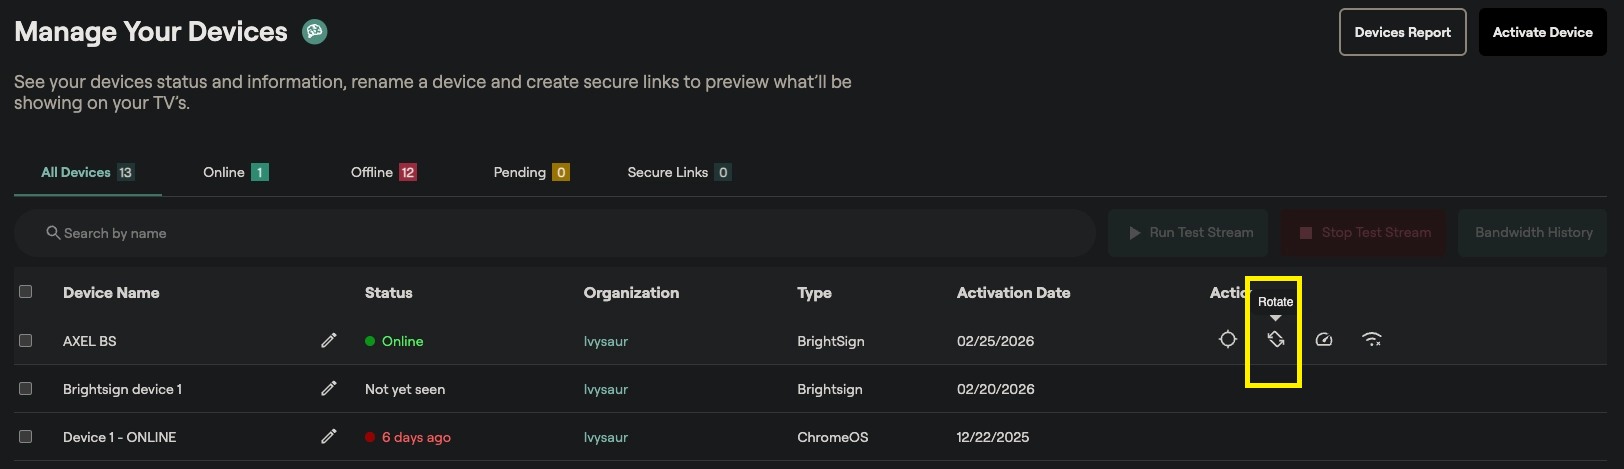Open the speedometer icon for AXEL BS

click(x=1323, y=340)
